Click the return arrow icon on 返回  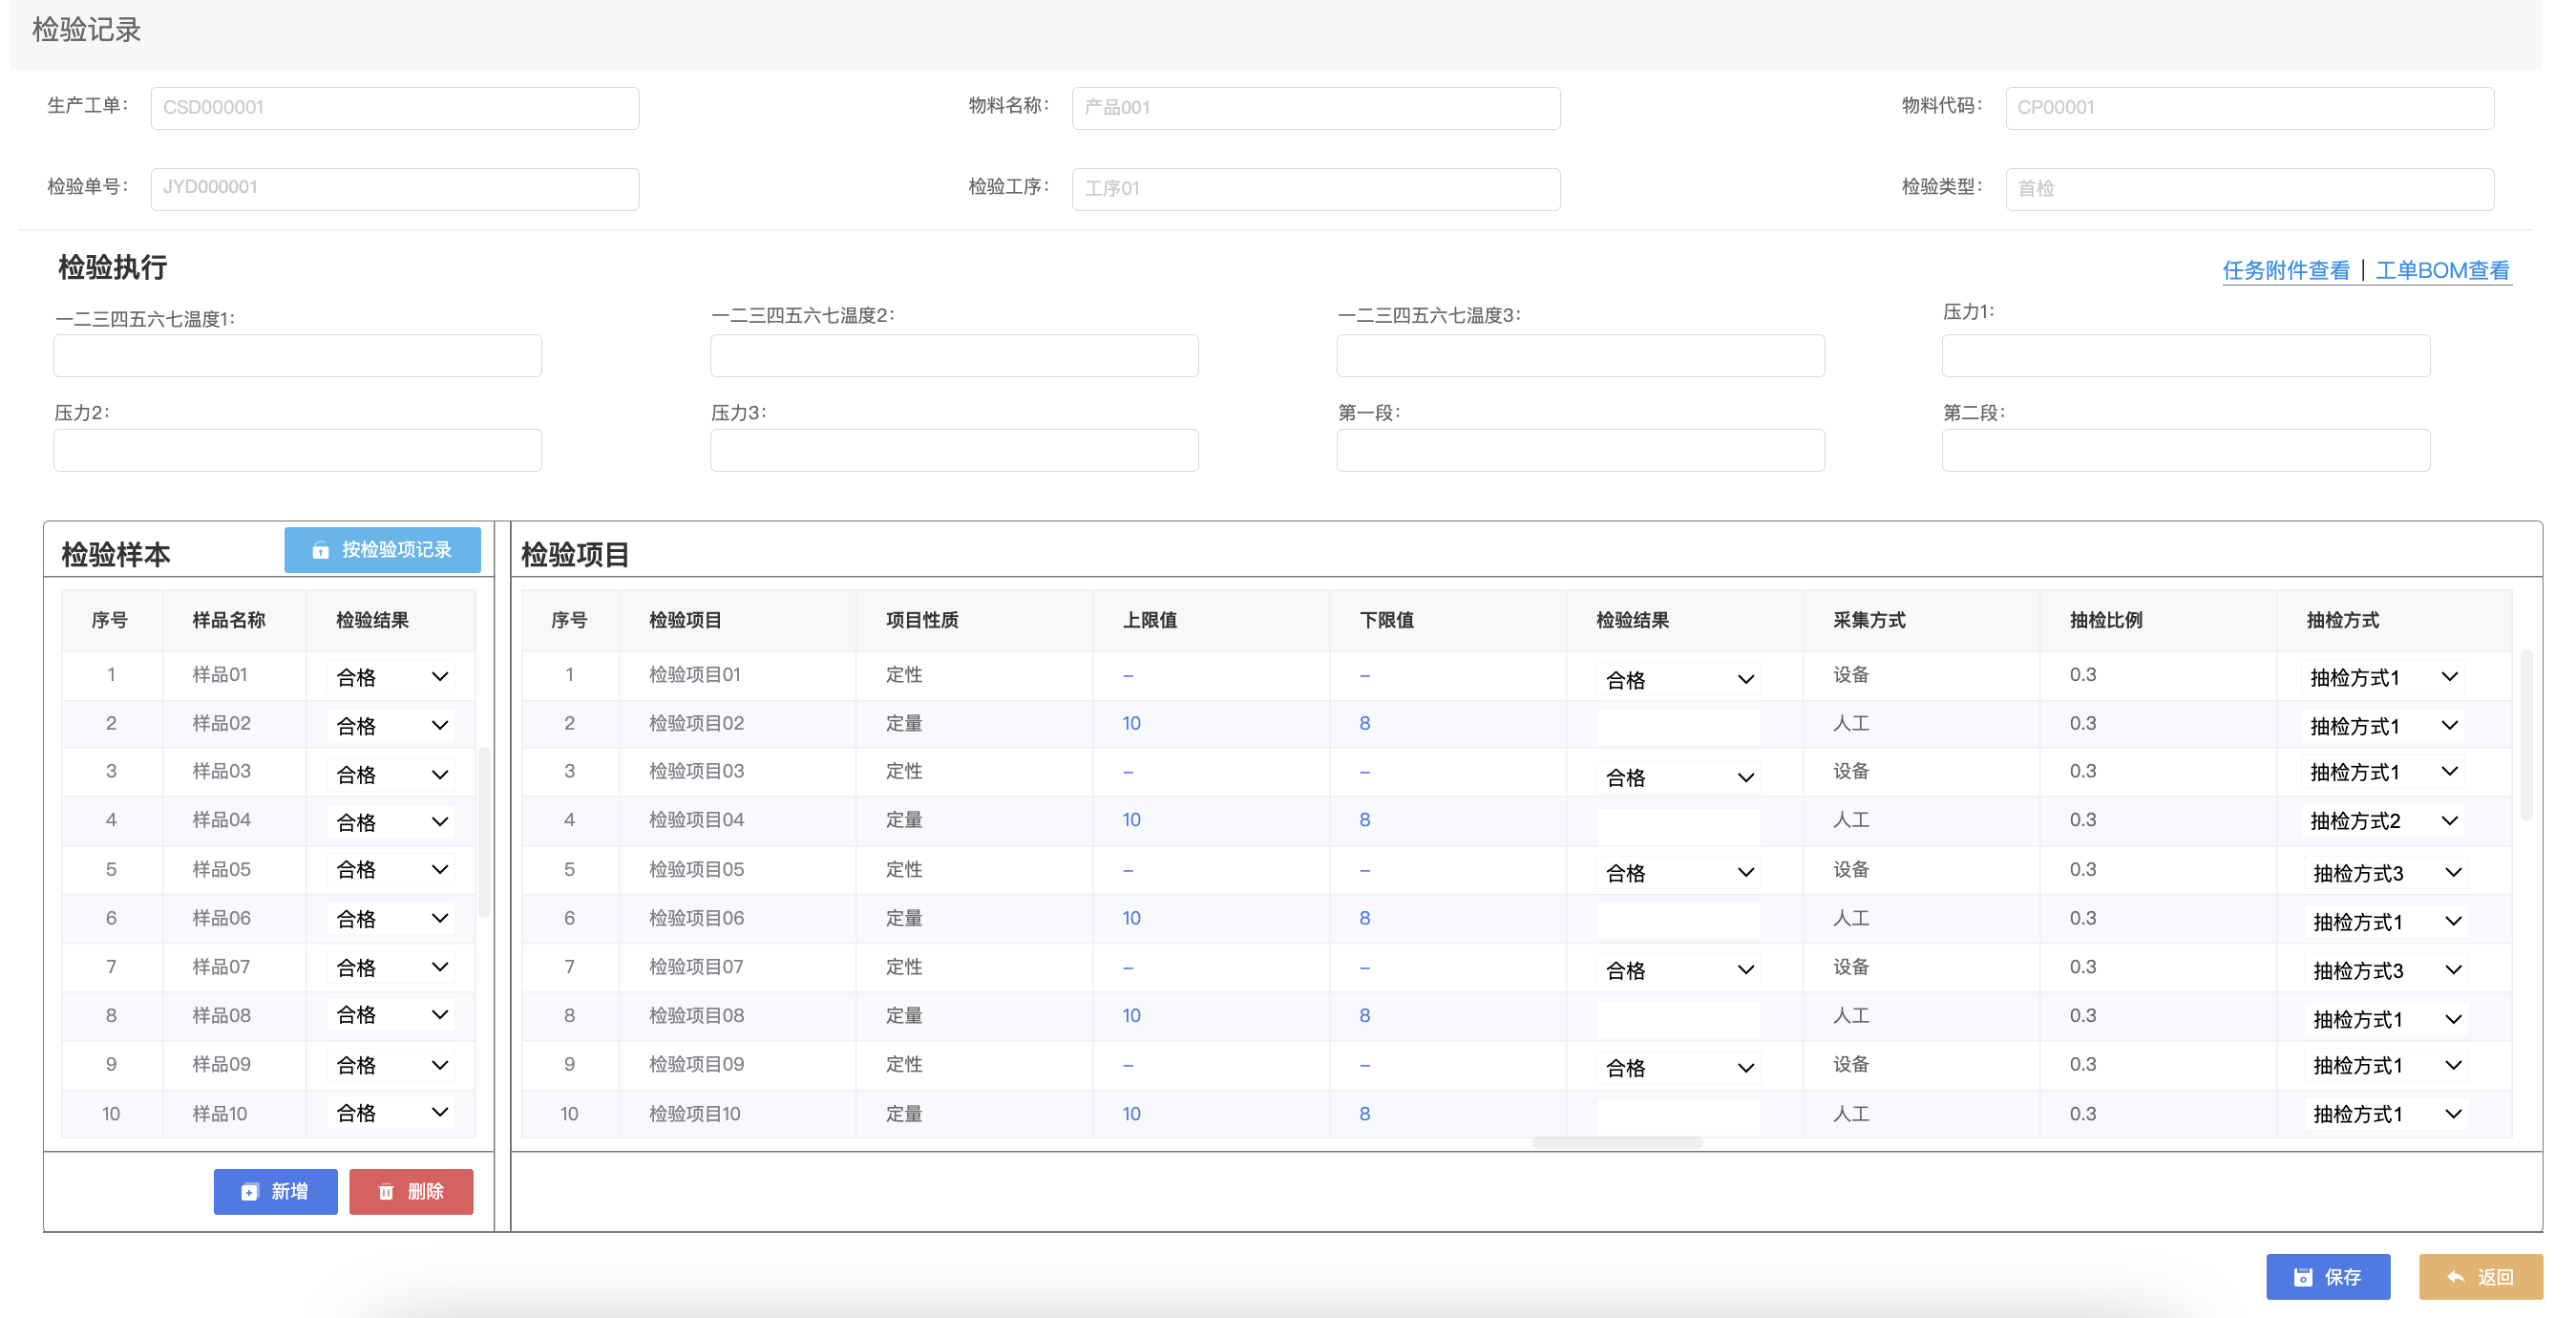2456,1277
